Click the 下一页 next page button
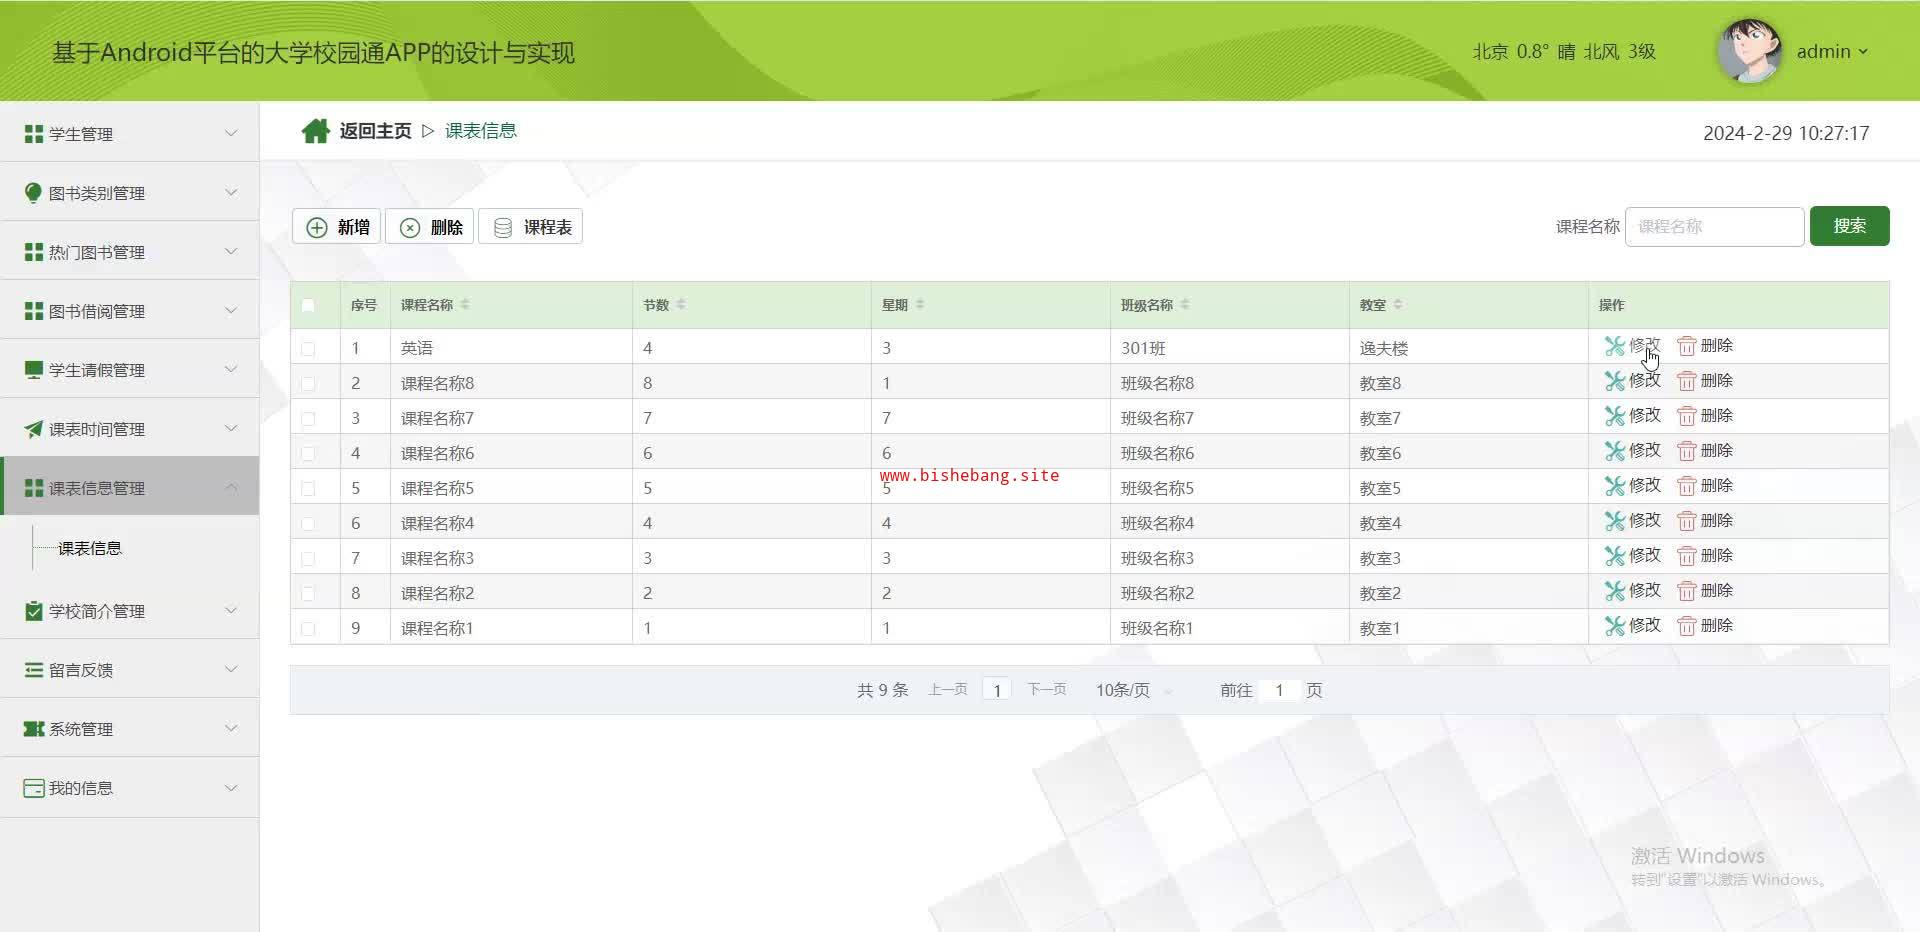The height and width of the screenshot is (932, 1920). (1047, 690)
